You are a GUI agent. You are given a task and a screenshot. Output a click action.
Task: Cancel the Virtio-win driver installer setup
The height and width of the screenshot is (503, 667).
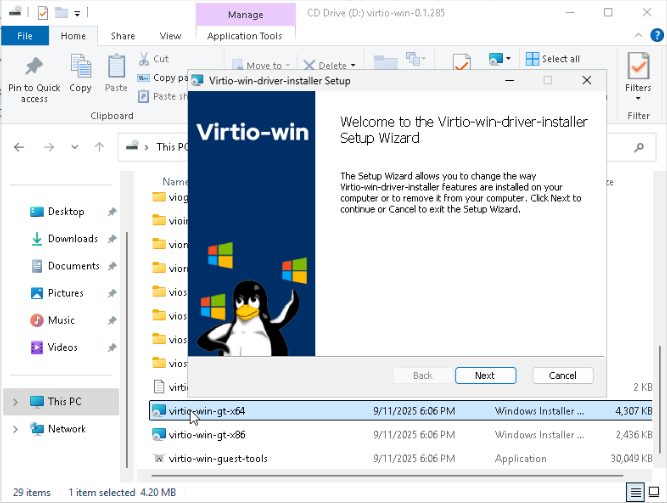562,375
